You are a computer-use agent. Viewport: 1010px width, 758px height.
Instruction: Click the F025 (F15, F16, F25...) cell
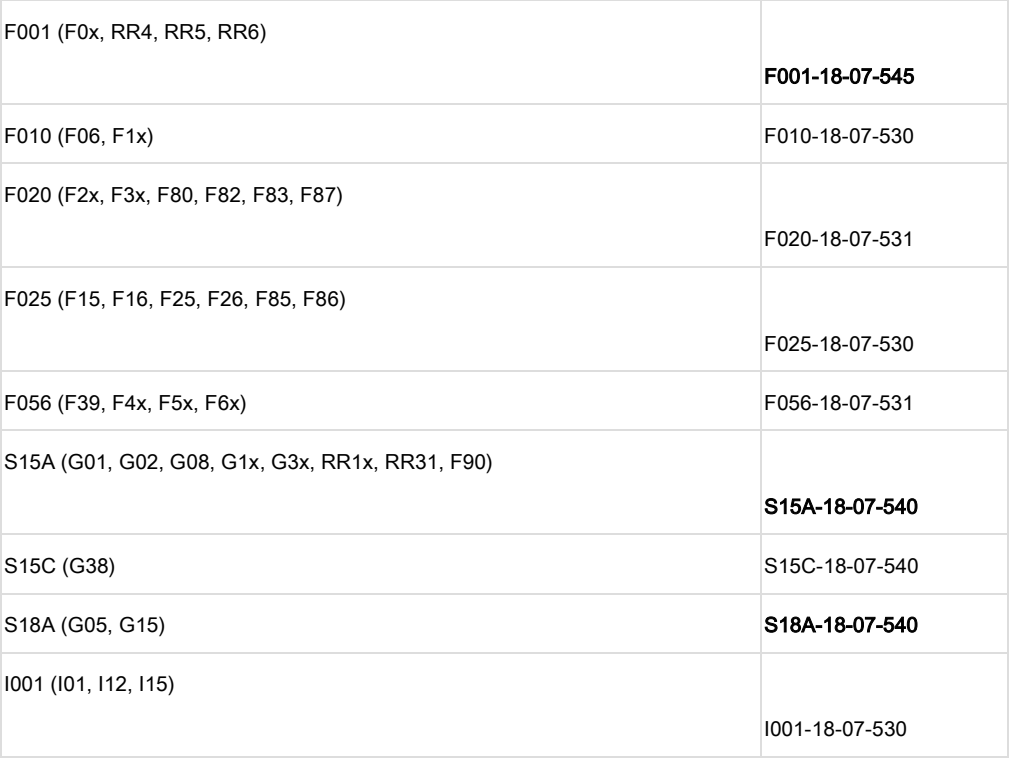175,297
